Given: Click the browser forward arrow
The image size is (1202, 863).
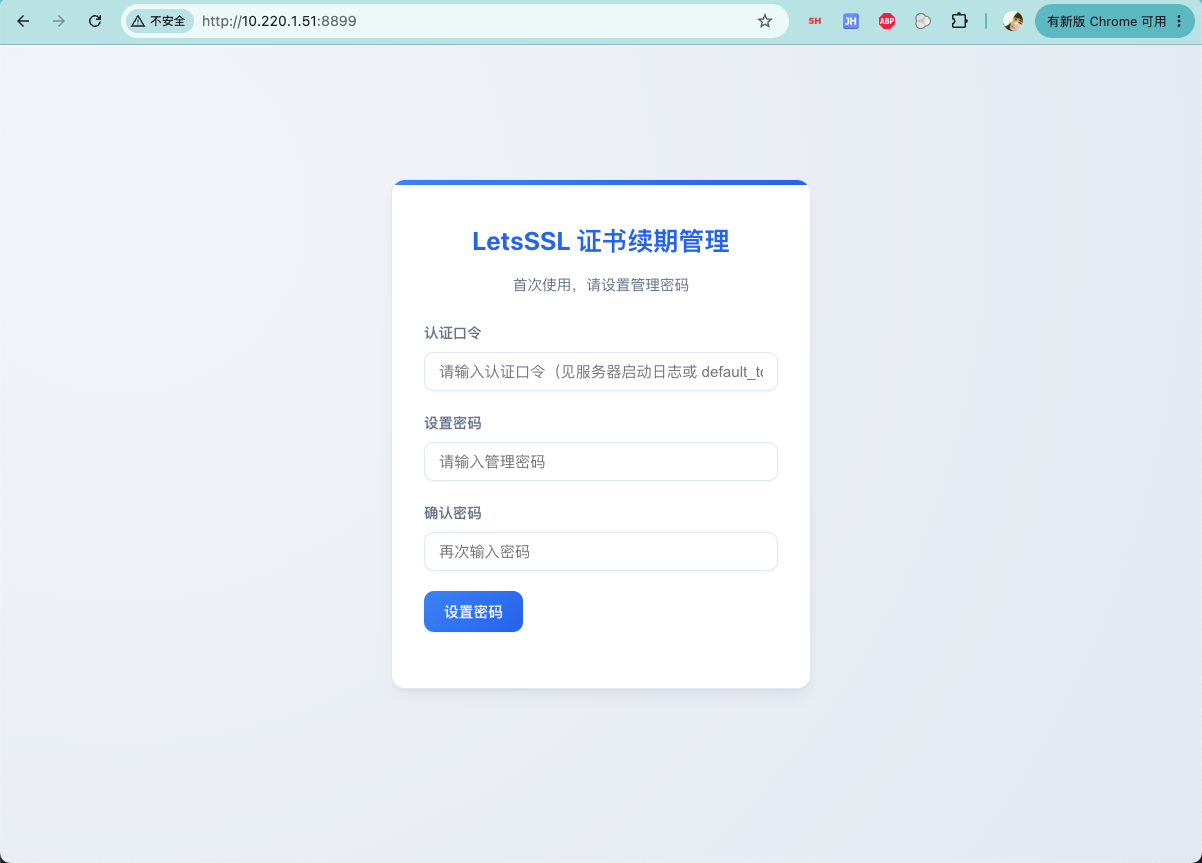Looking at the screenshot, I should [59, 21].
